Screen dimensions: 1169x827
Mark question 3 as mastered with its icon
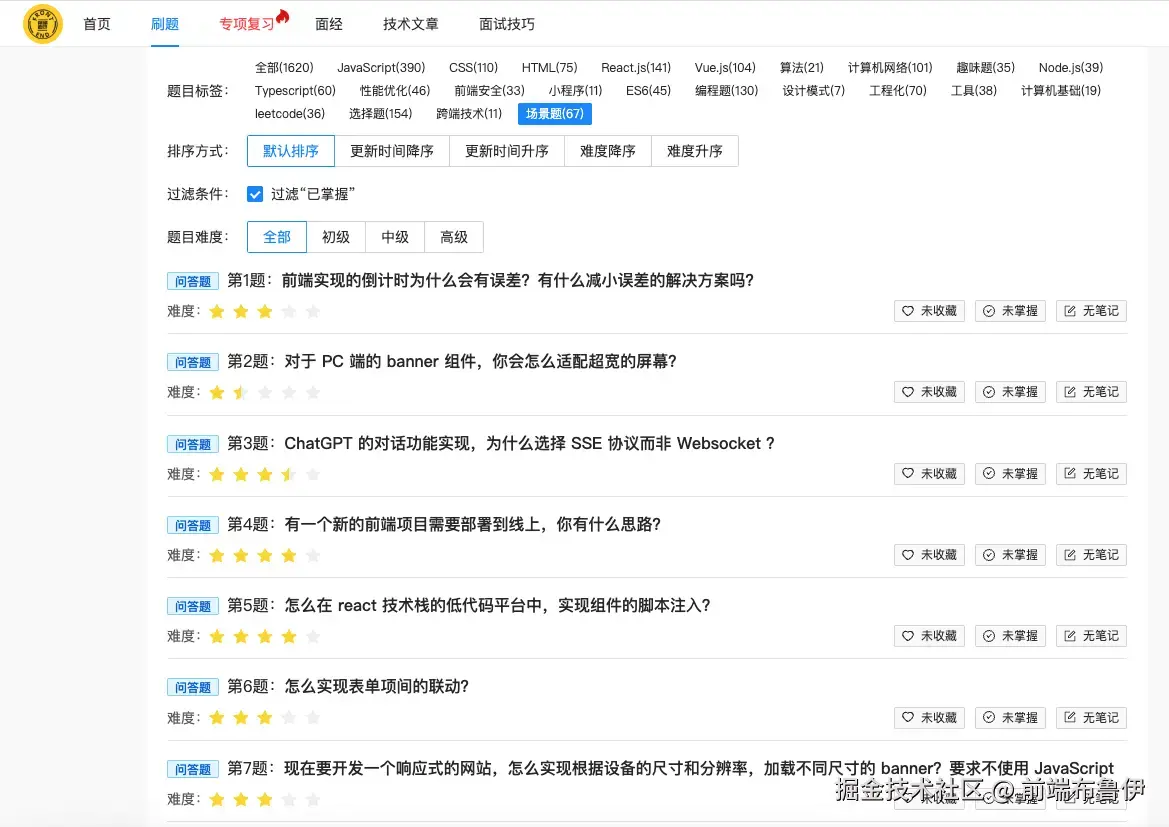[989, 473]
